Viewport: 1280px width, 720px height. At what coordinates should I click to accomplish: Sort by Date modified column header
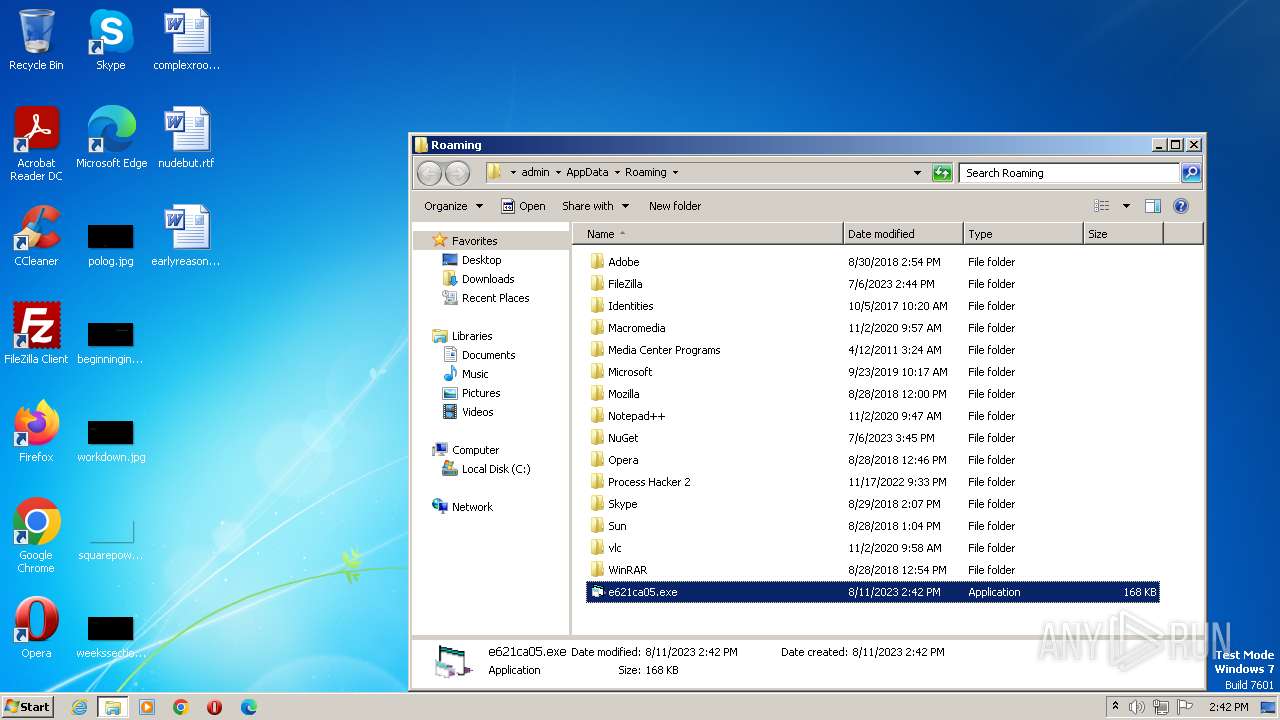(903, 234)
